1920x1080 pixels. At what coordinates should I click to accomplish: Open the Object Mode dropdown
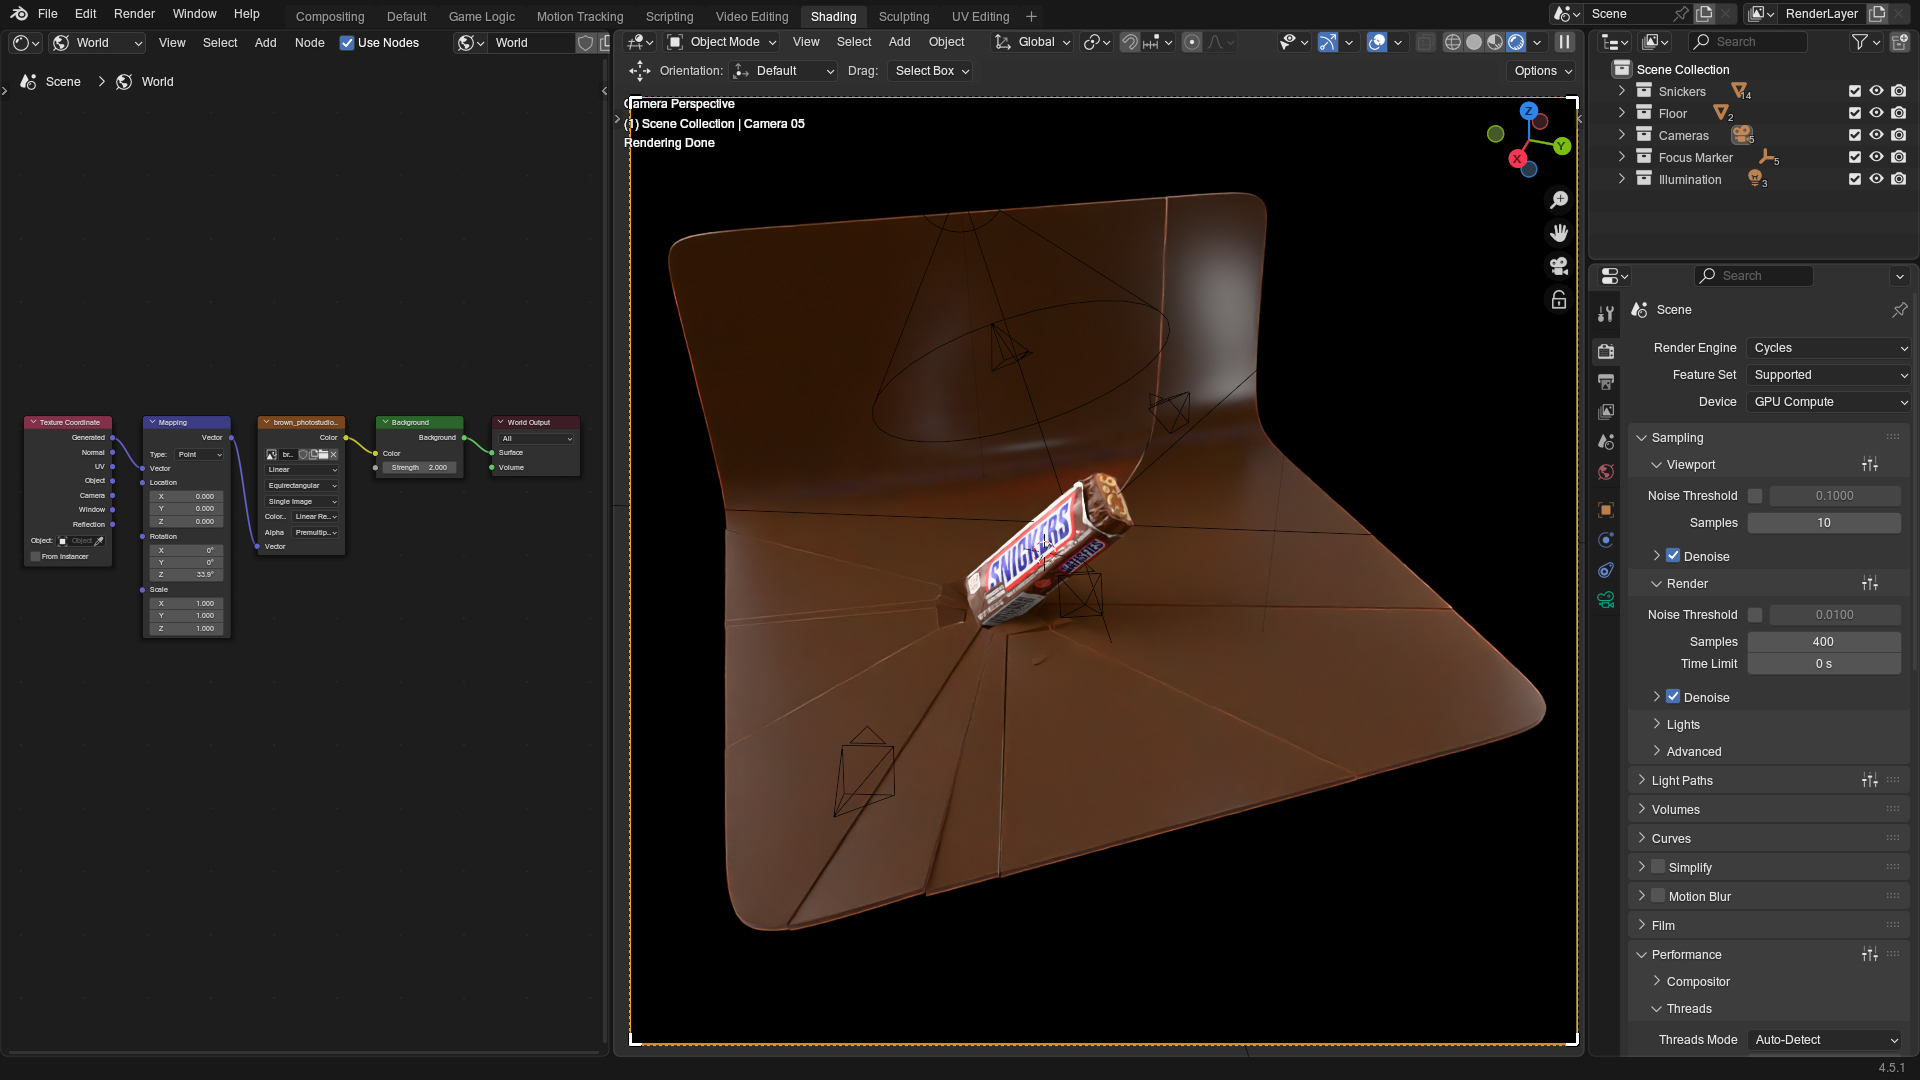(x=722, y=42)
